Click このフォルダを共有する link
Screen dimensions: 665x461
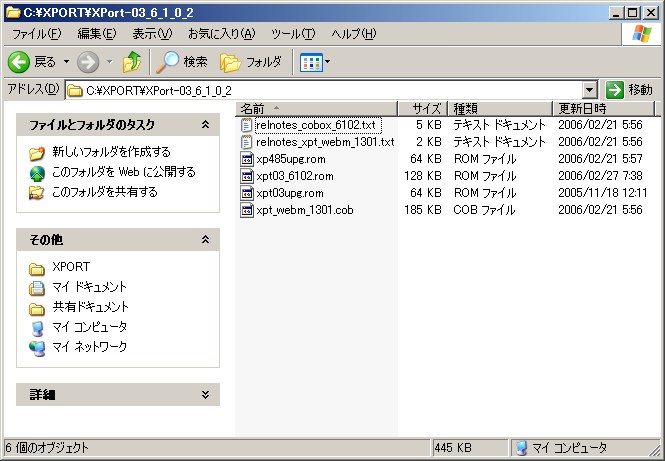[105, 192]
